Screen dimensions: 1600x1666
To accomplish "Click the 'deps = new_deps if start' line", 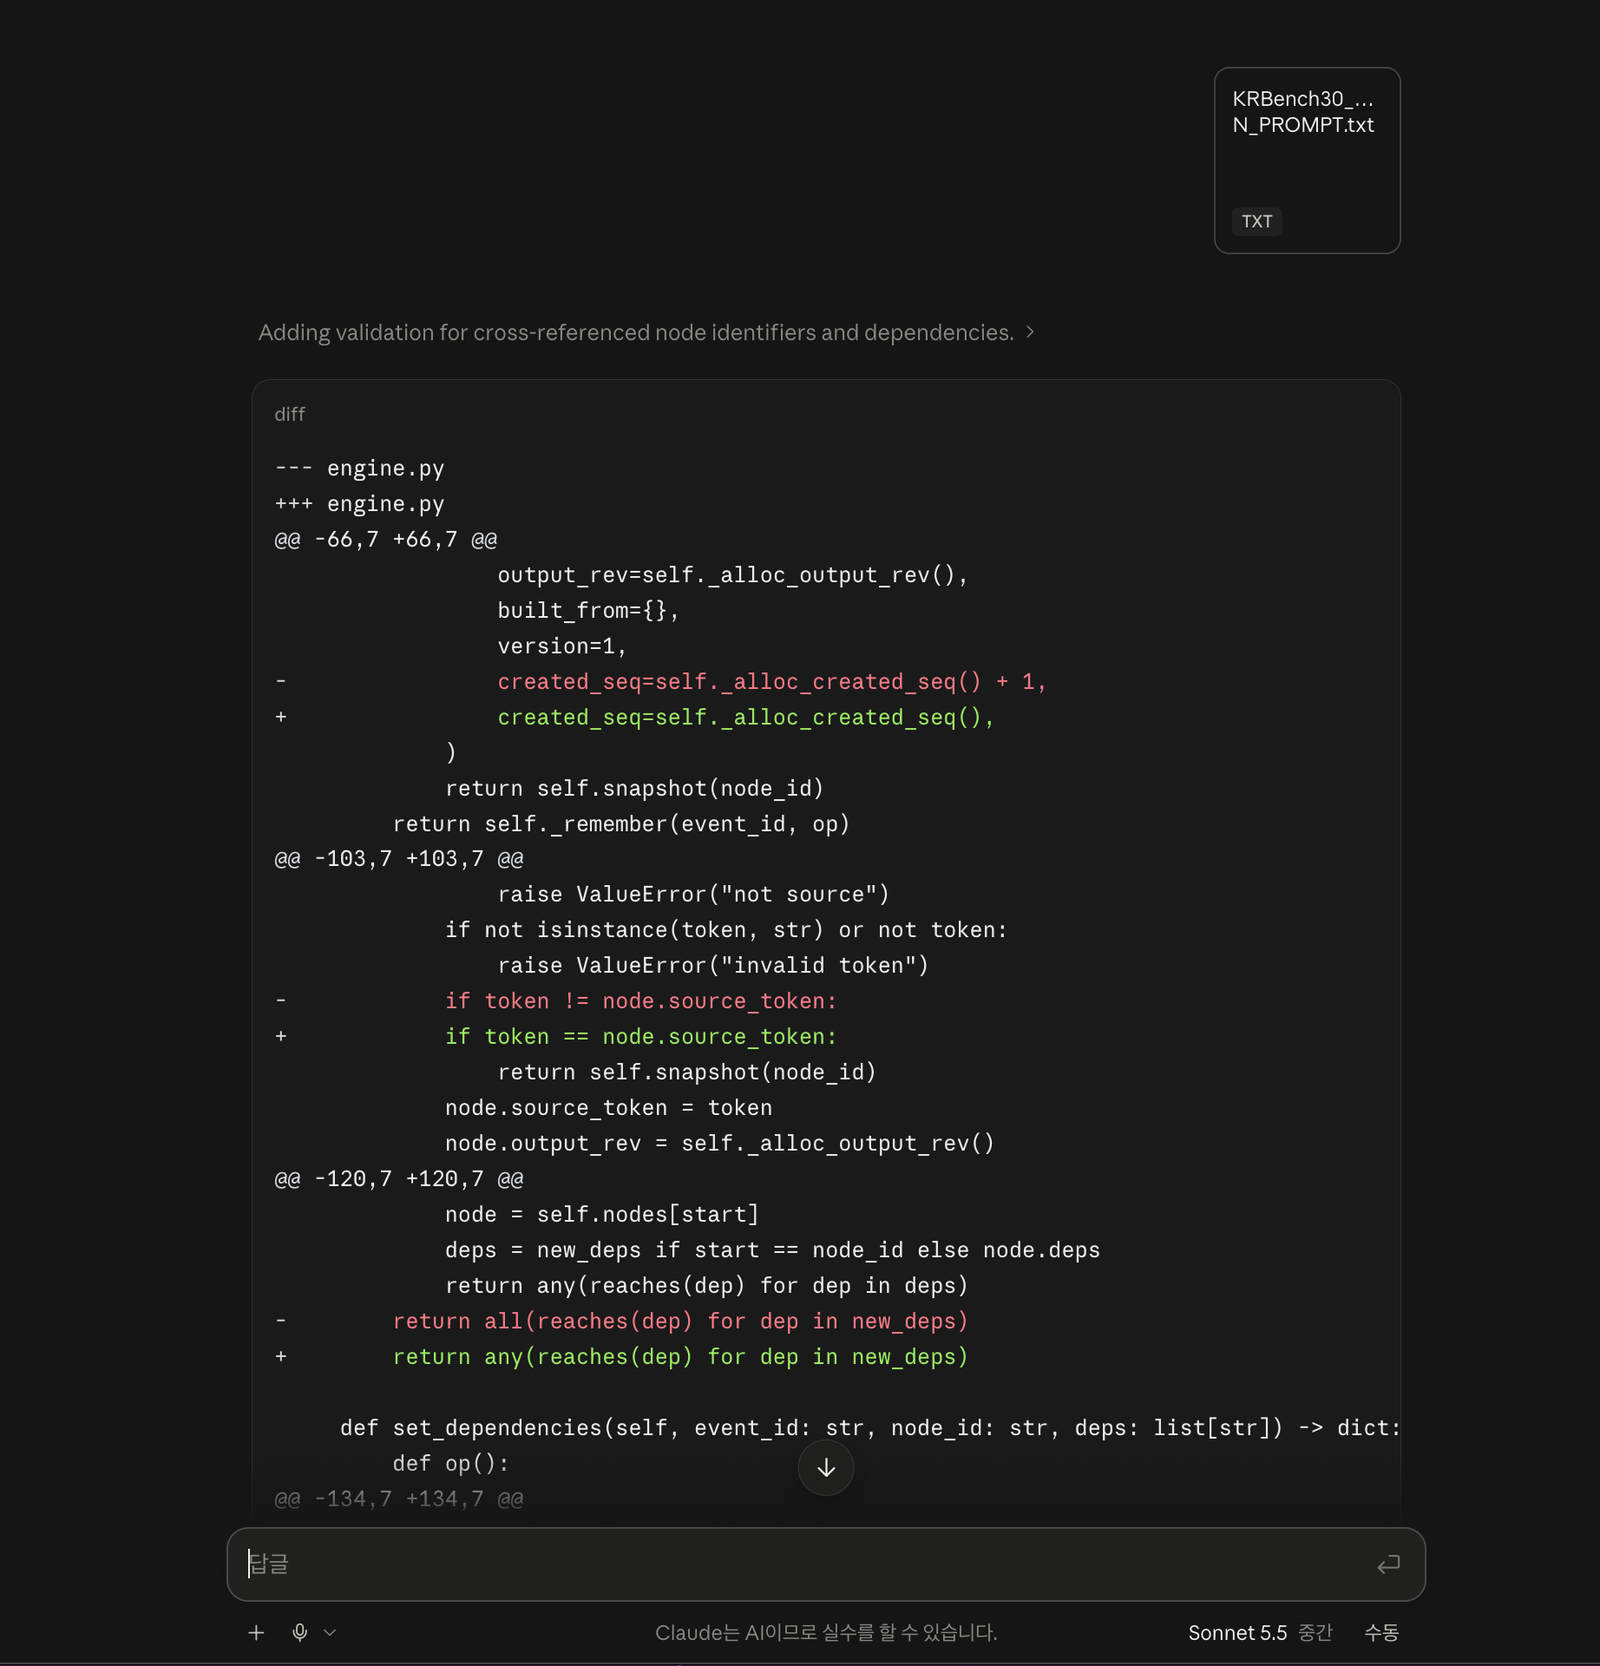I will (772, 1250).
